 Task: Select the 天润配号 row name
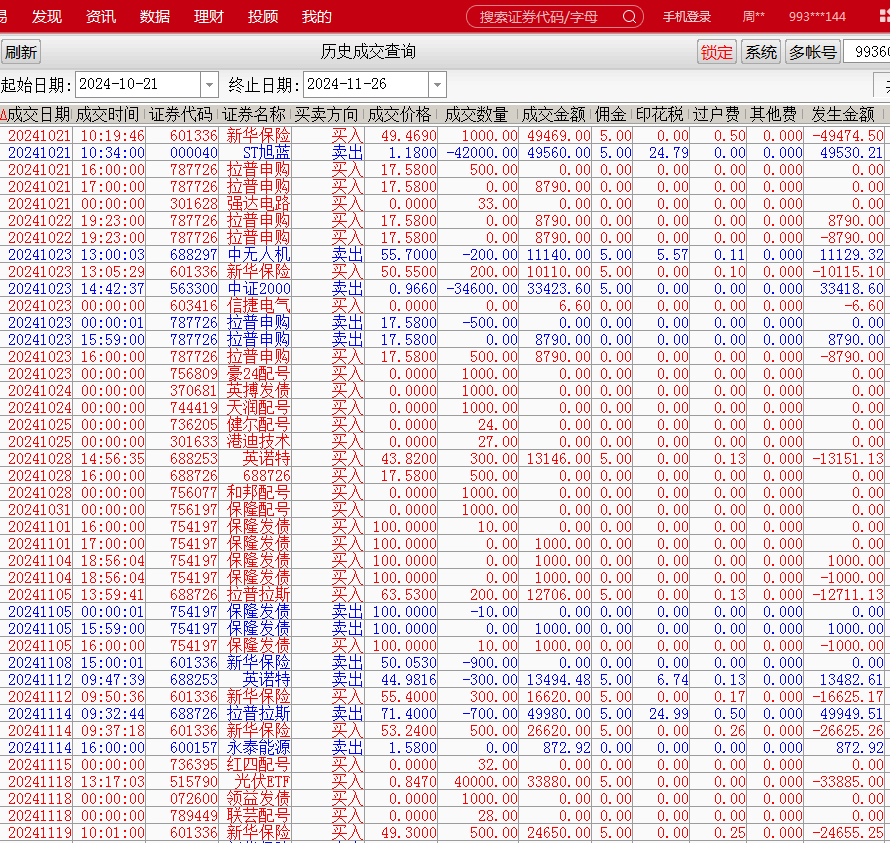click(x=258, y=408)
